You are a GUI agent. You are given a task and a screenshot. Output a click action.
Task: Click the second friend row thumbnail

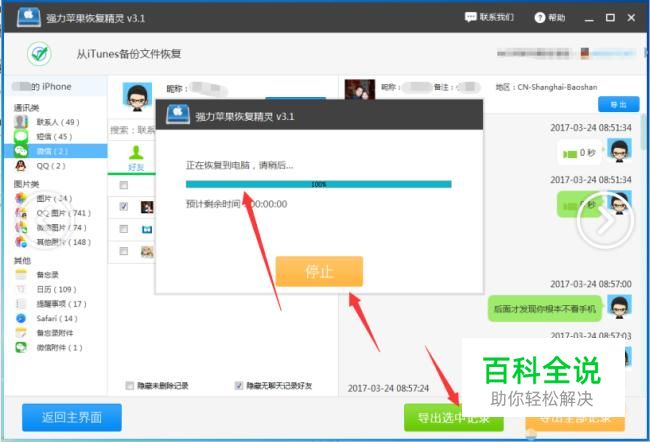[147, 207]
